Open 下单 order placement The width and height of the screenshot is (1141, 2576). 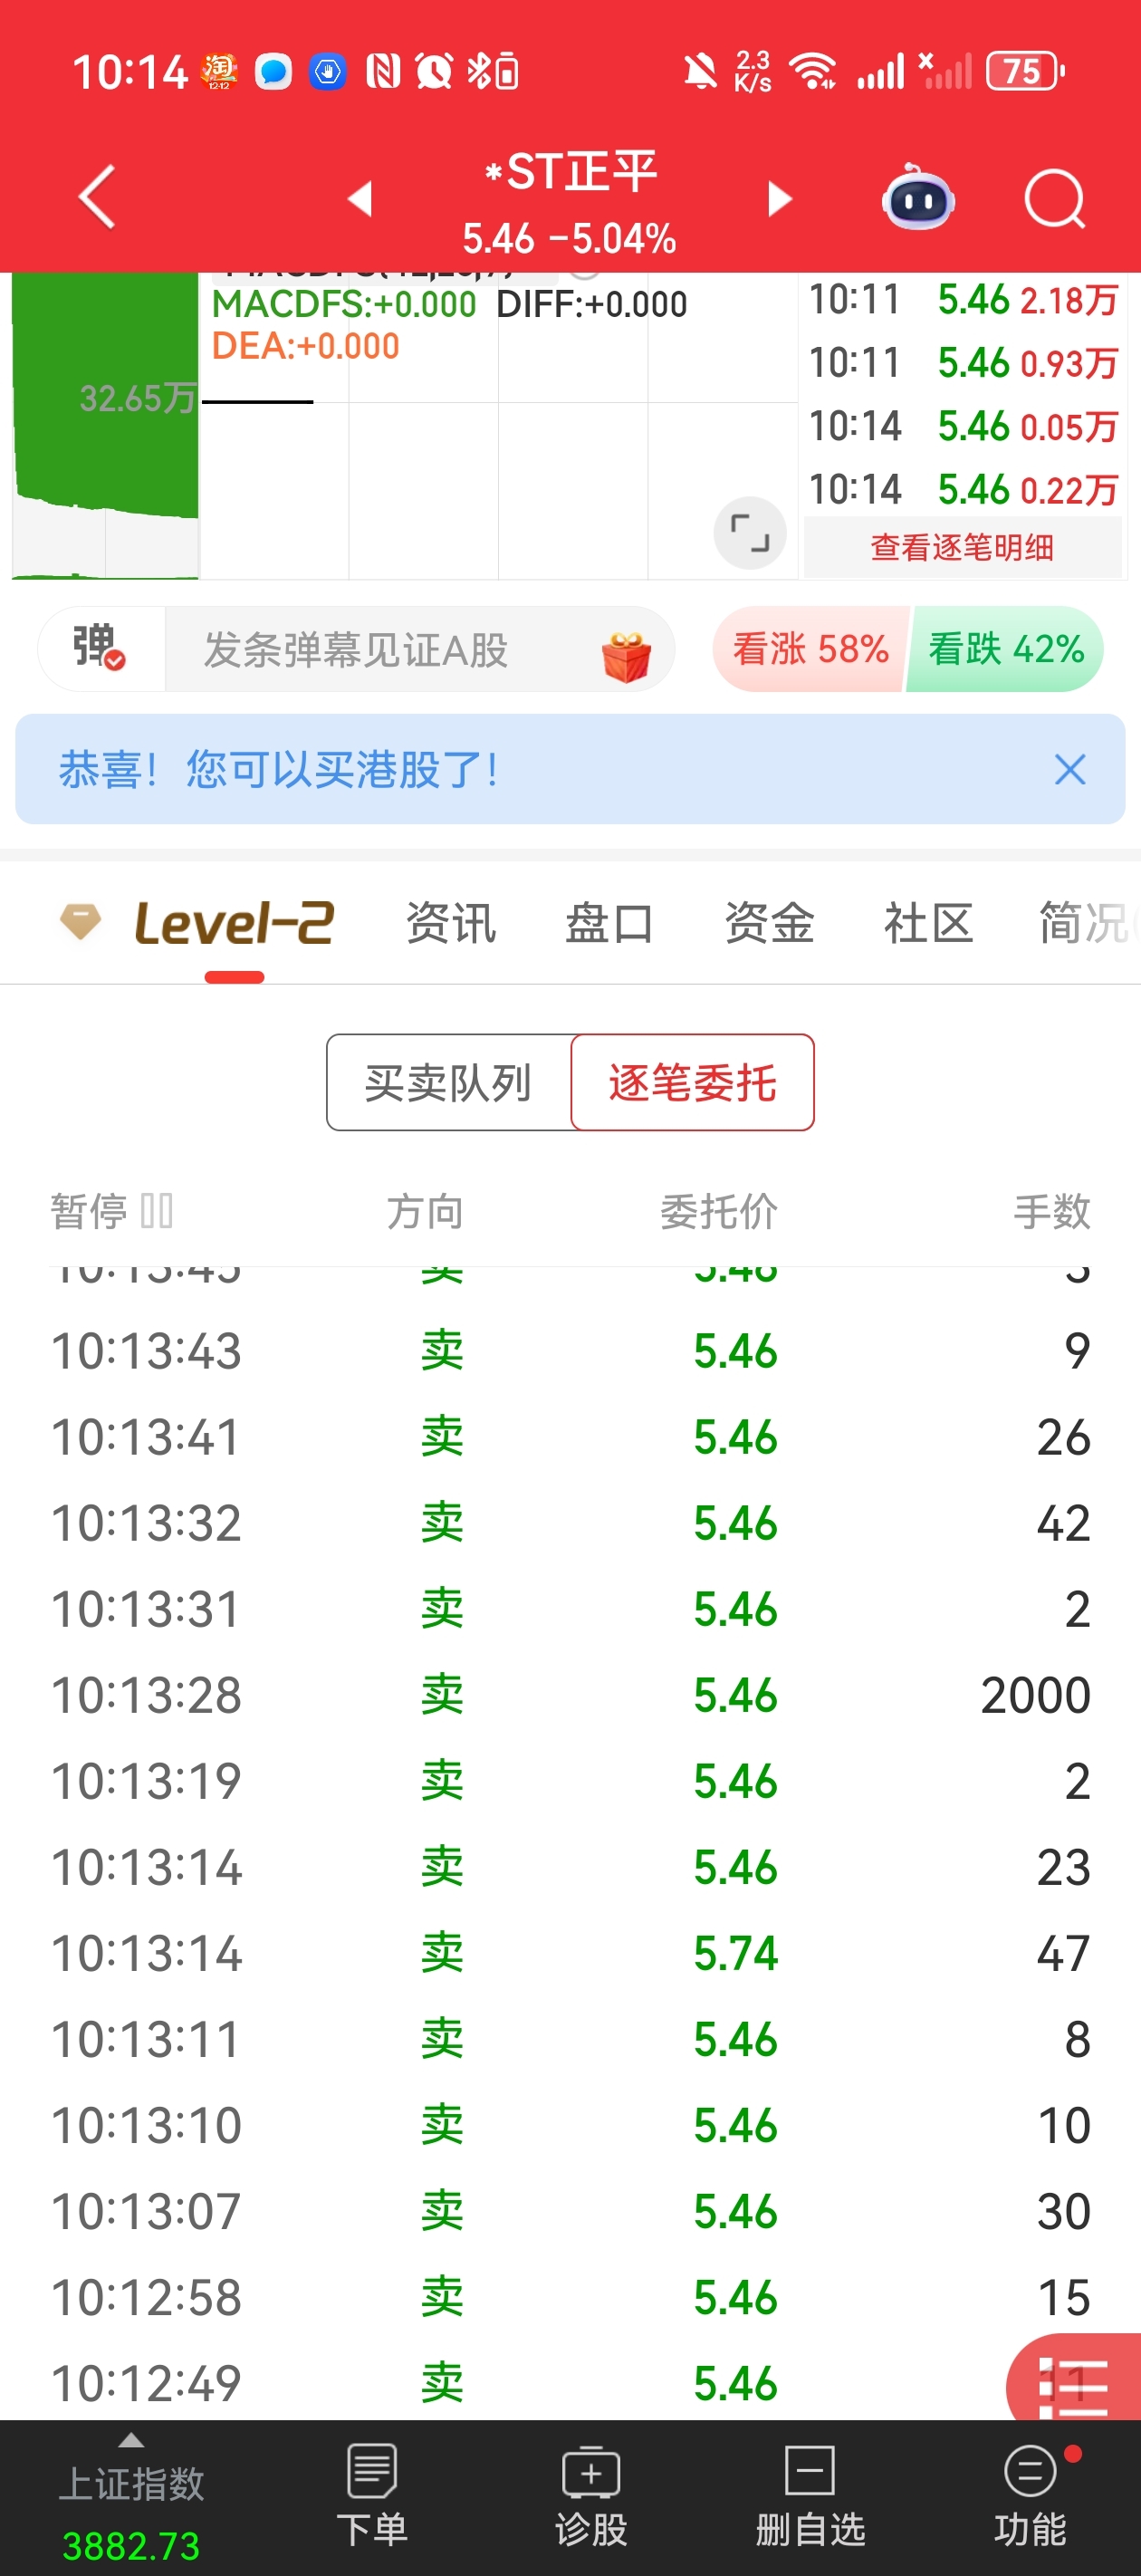point(372,2497)
